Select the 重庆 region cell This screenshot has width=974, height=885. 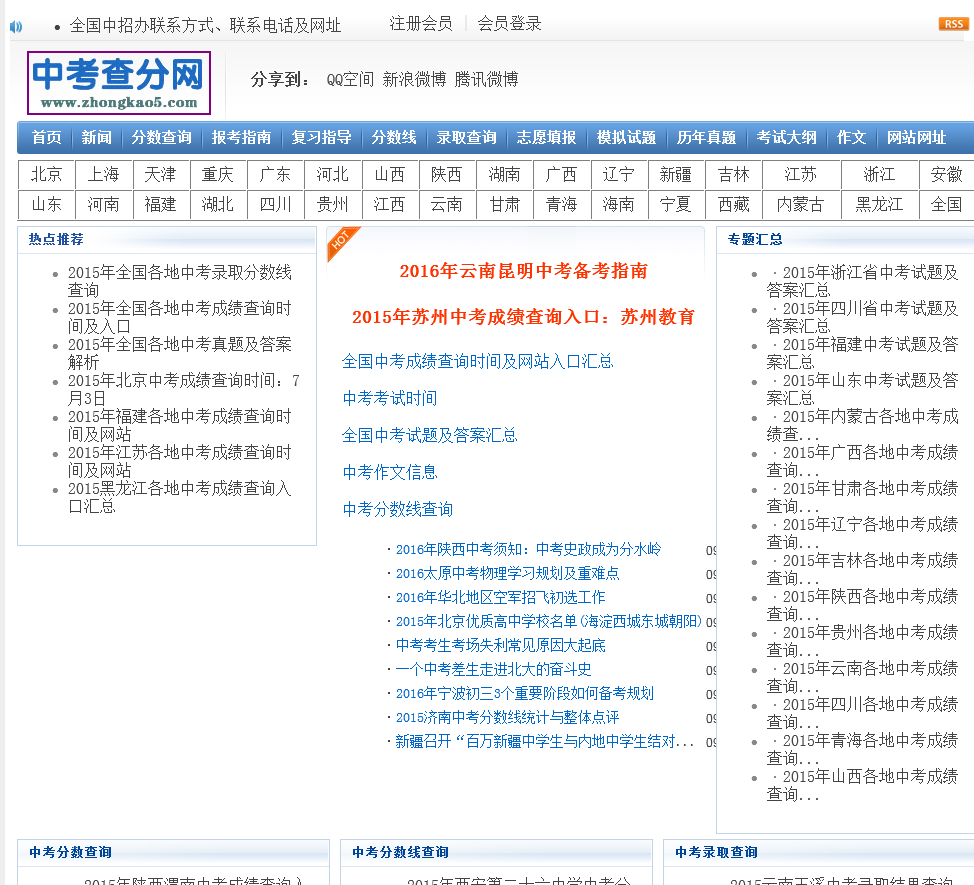point(218,175)
